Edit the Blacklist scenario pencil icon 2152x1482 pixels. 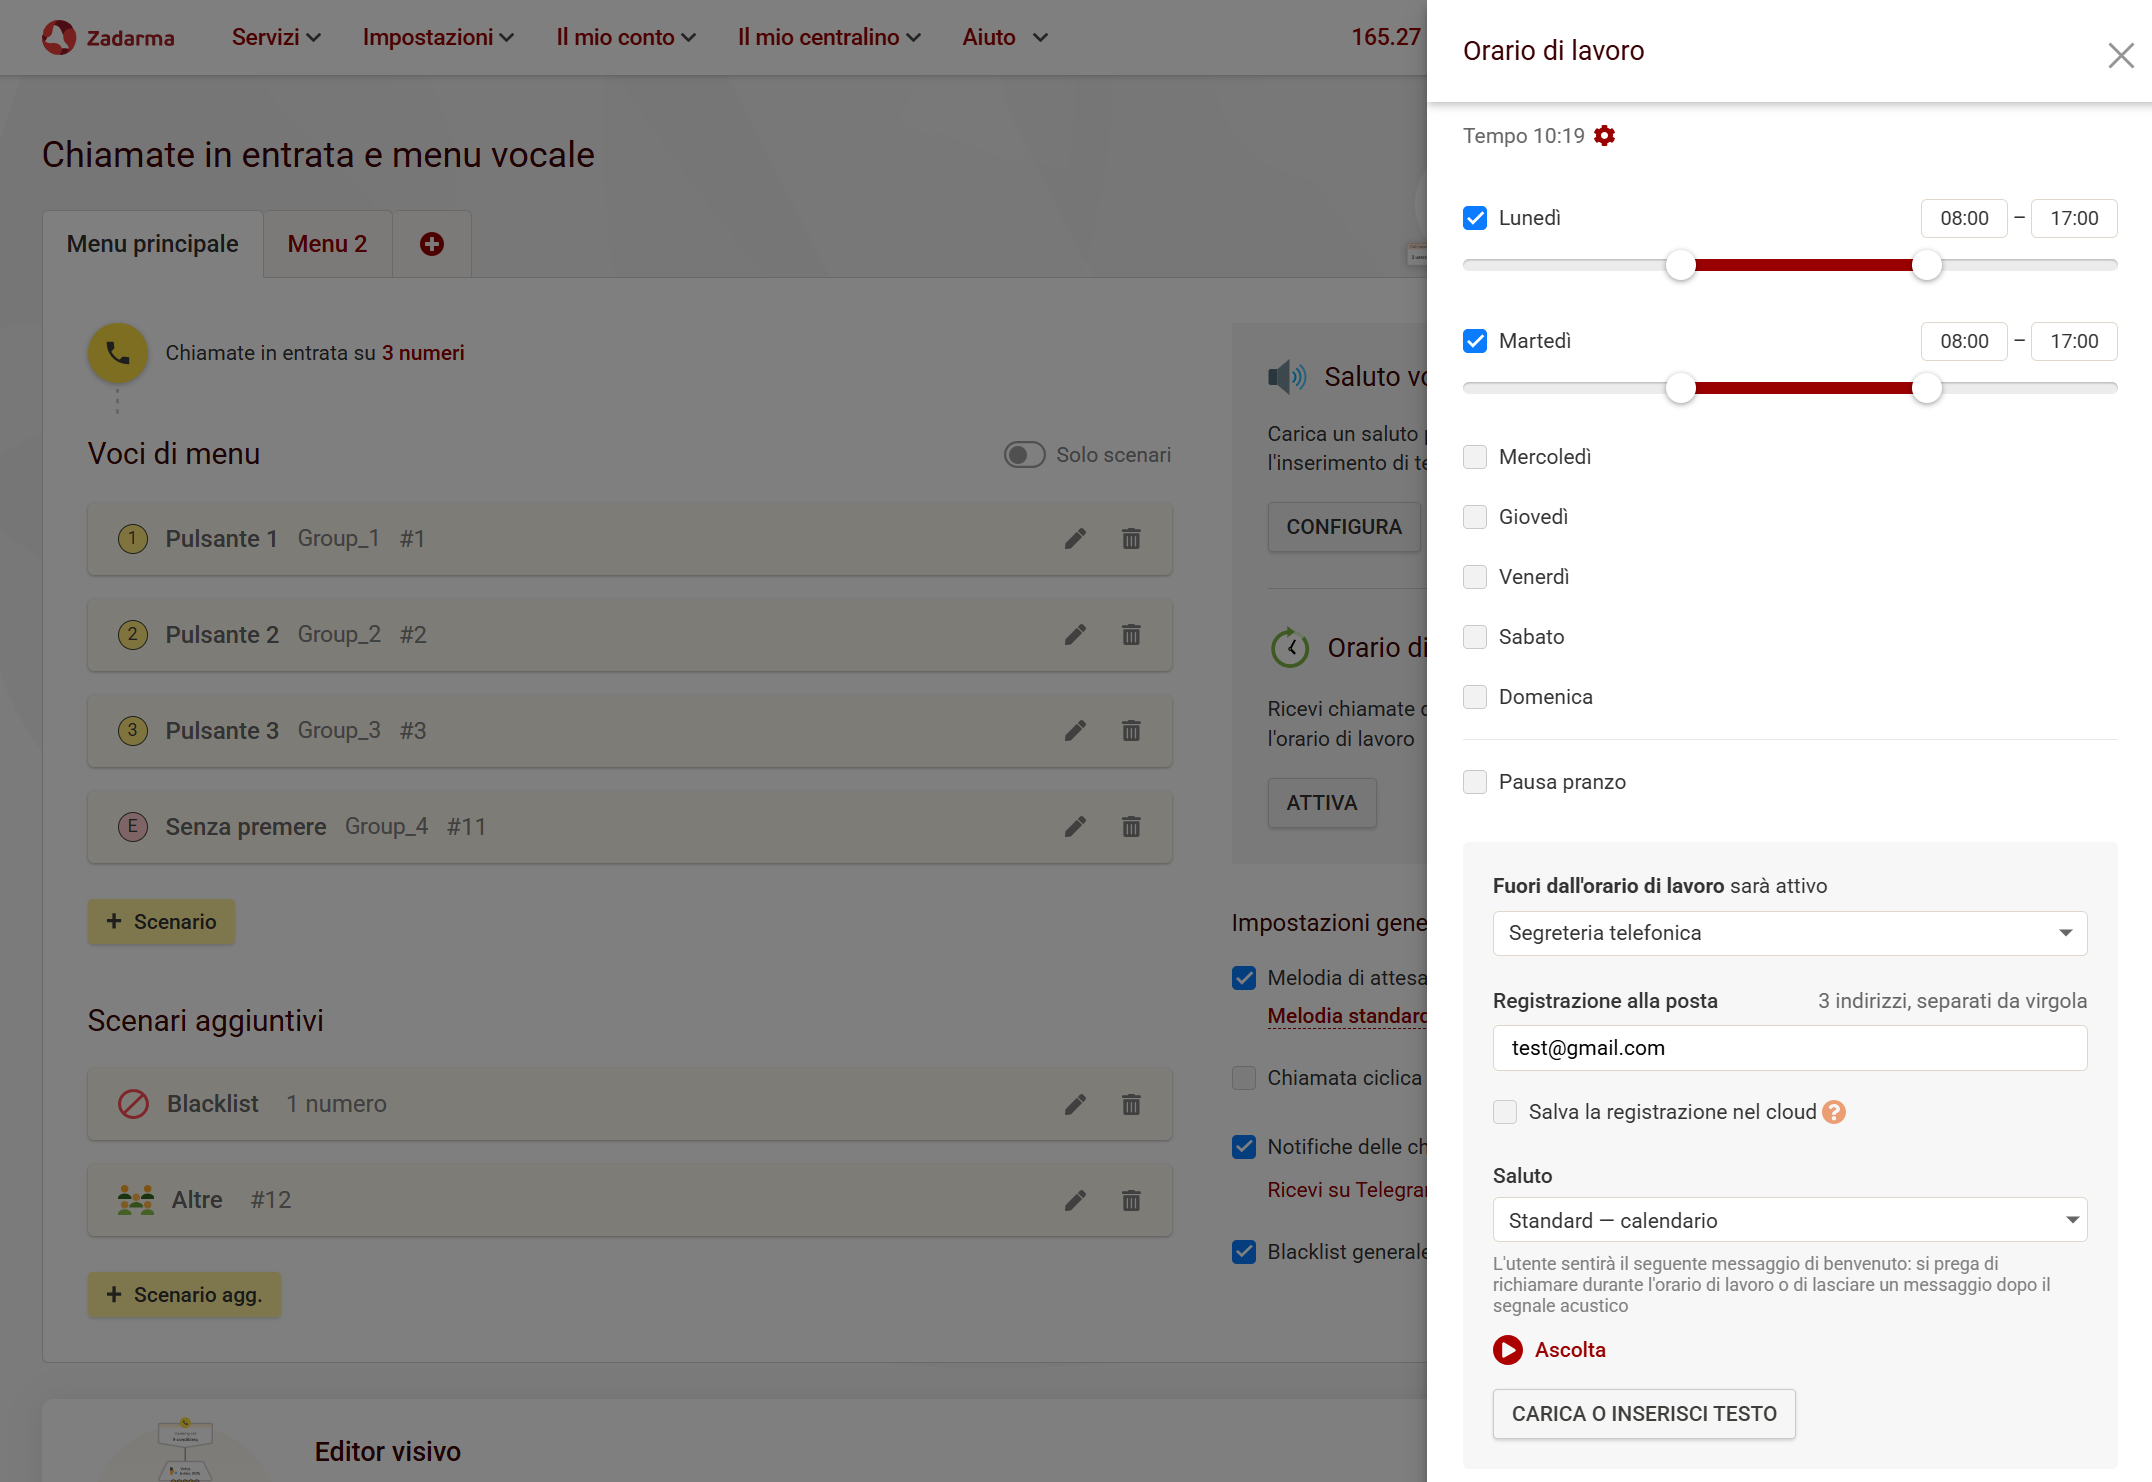pos(1075,1104)
